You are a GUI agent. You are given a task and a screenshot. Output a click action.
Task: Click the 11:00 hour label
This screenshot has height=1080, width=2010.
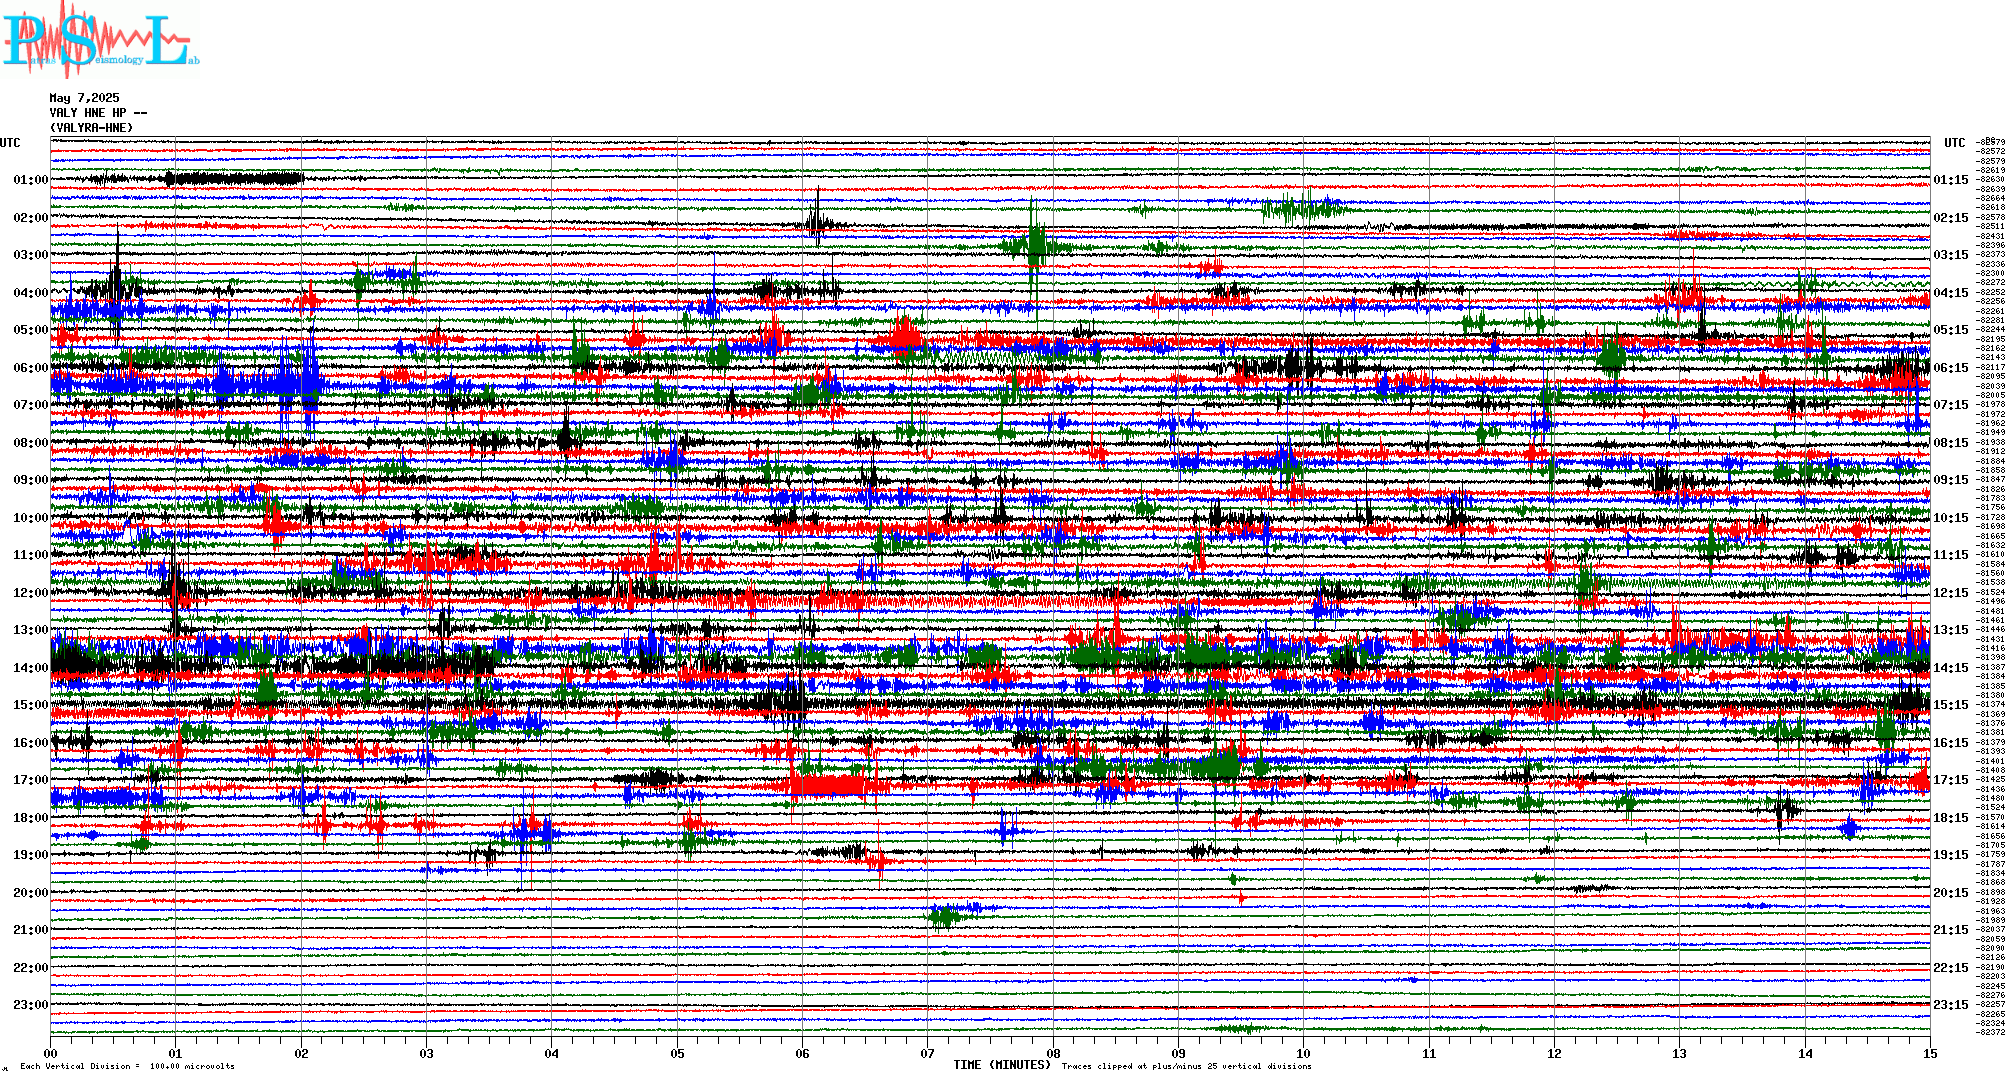click(31, 555)
